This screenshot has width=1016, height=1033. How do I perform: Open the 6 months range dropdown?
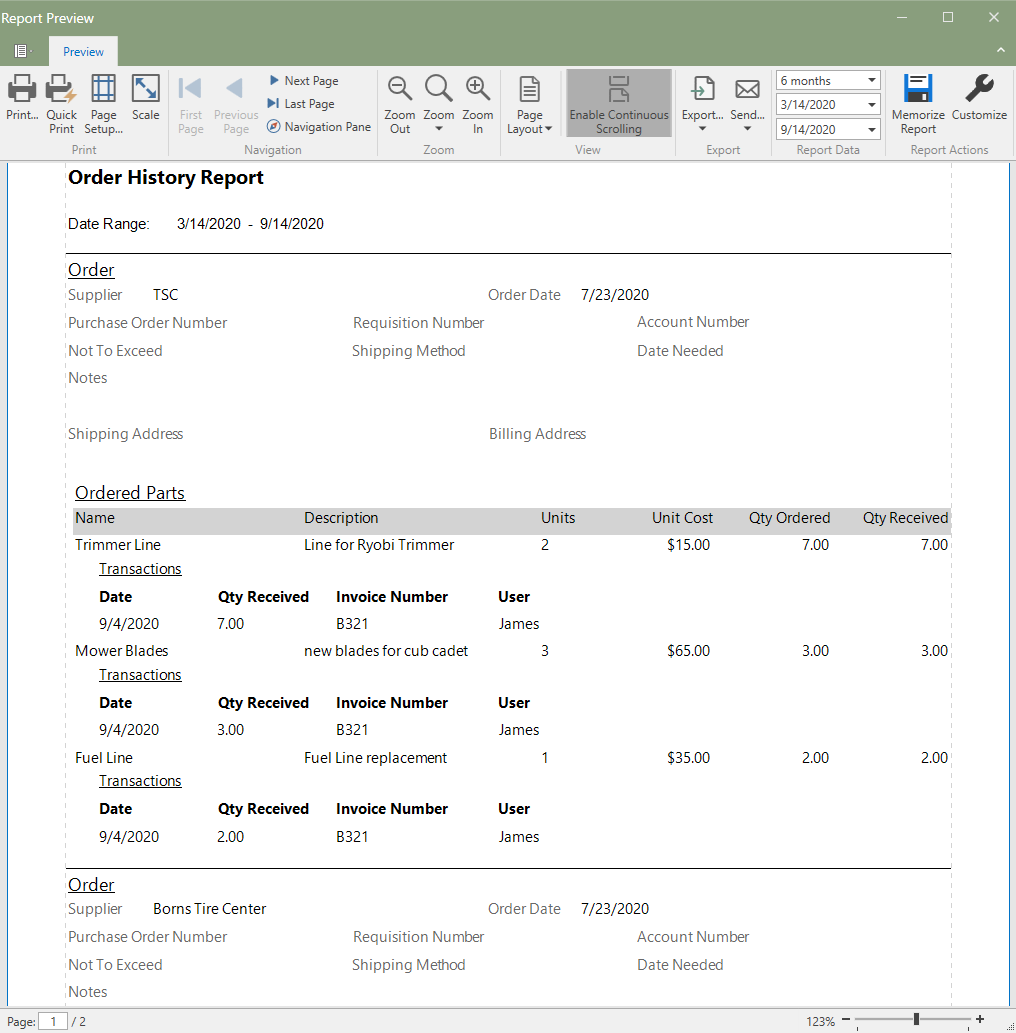point(872,80)
